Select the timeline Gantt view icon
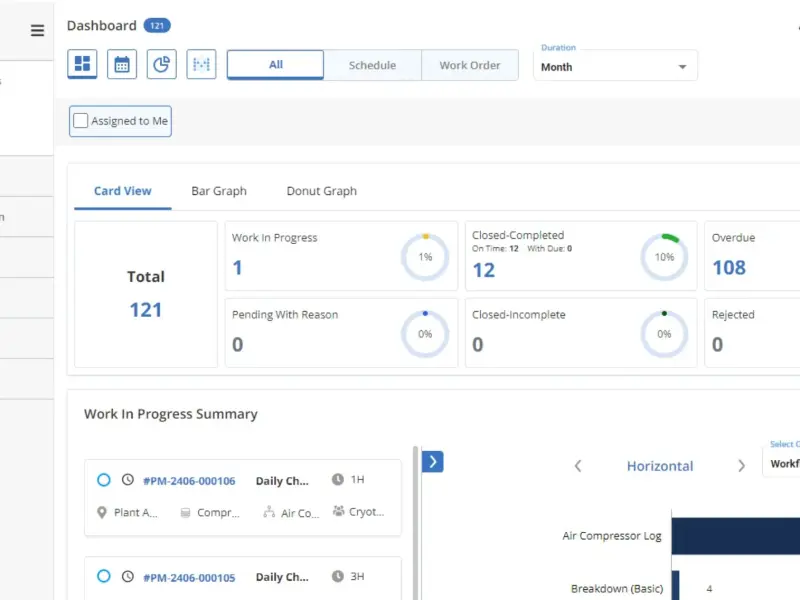 click(x=202, y=64)
